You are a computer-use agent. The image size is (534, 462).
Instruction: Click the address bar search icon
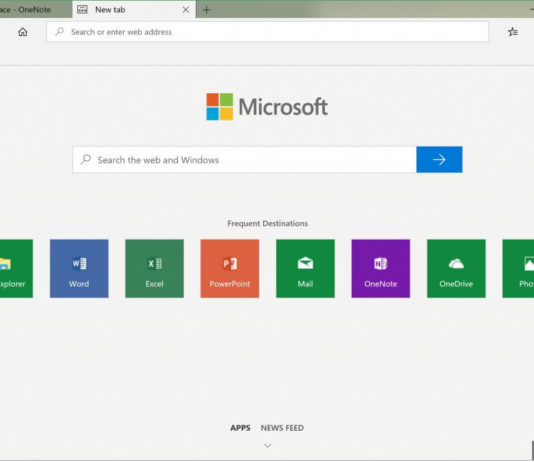click(x=60, y=32)
